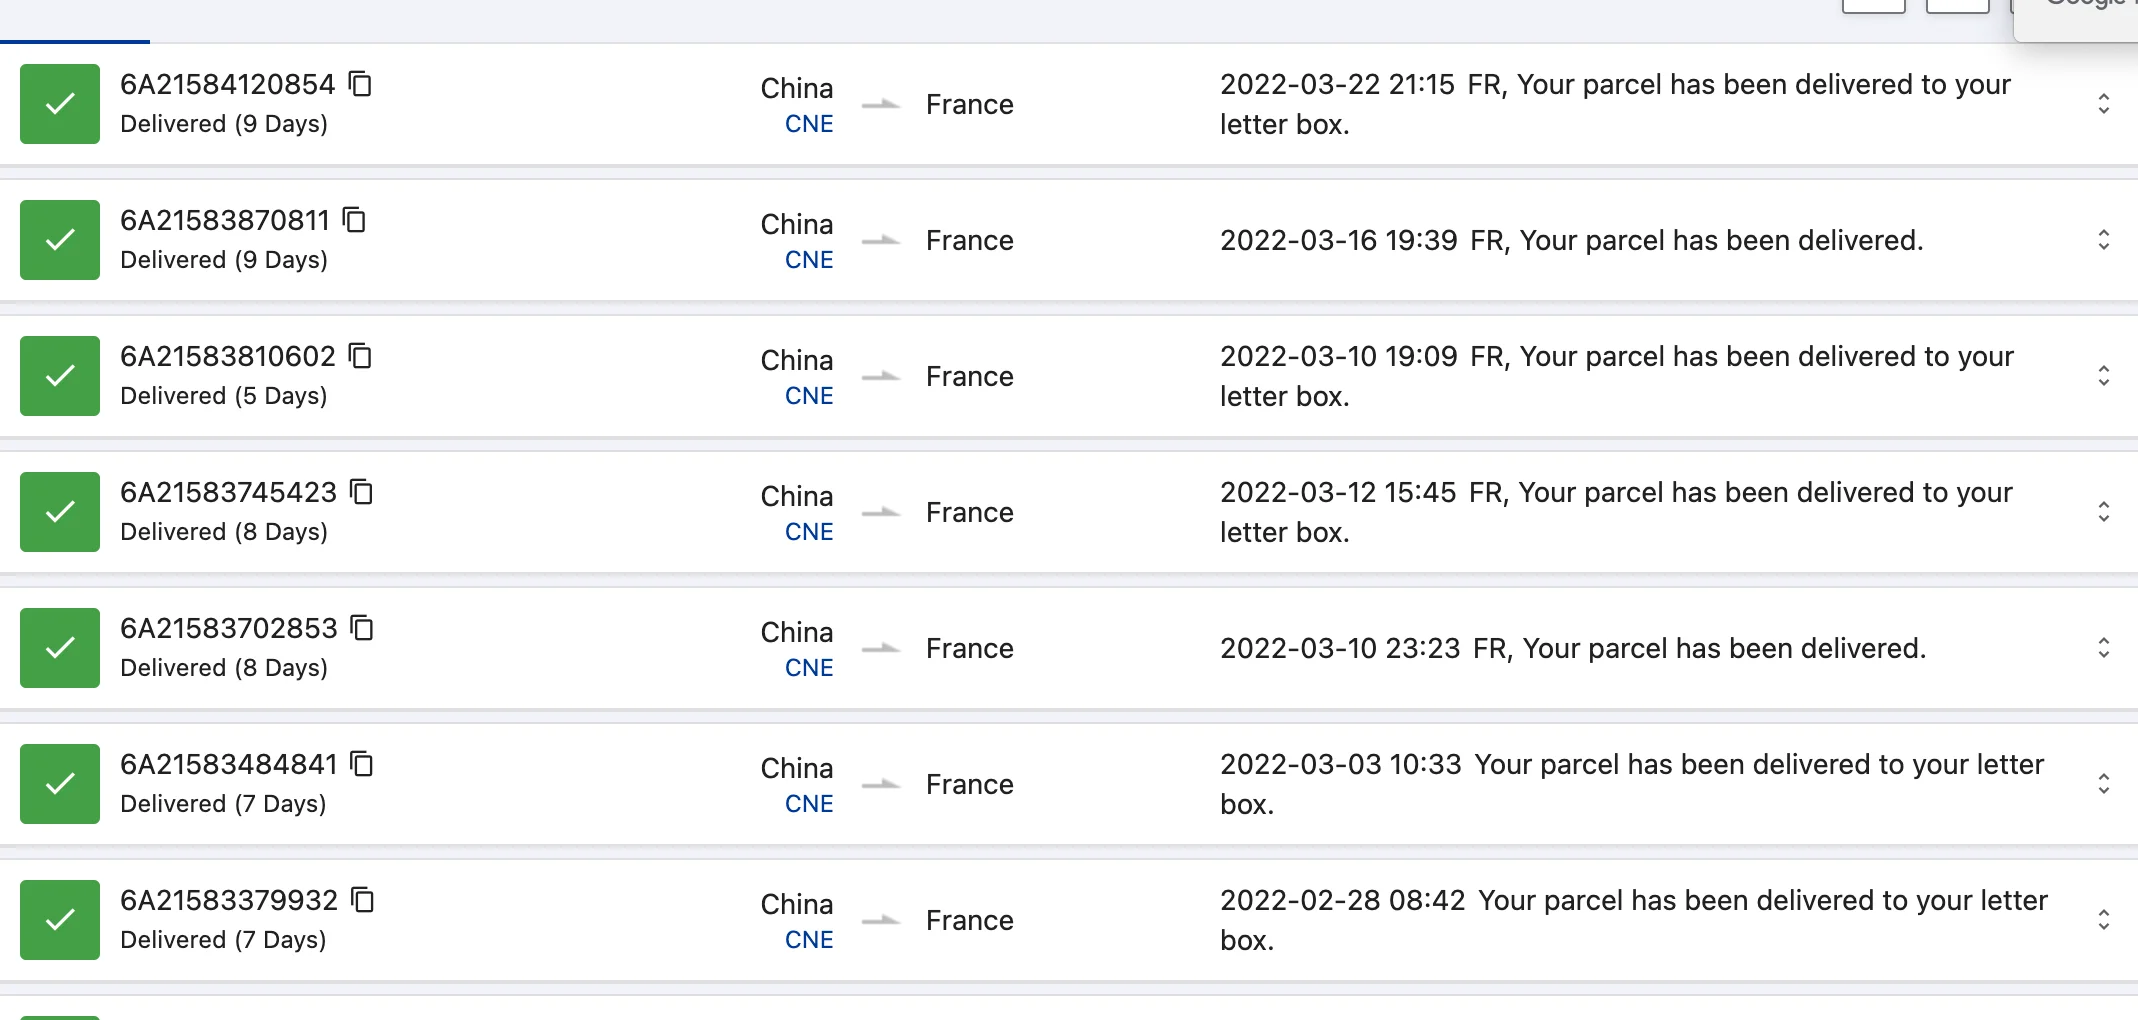The image size is (2138, 1020).
Task: Expand tracking details for 6A21583745423
Action: point(2103,512)
